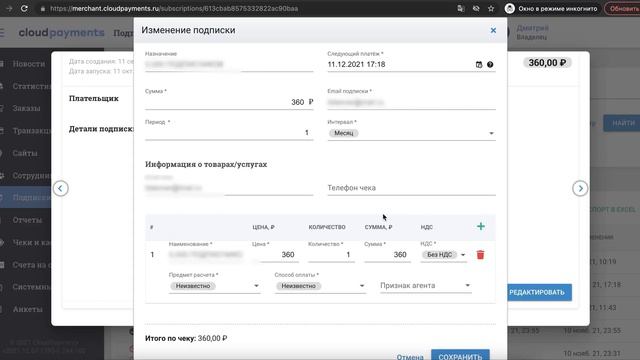The width and height of the screenshot is (640, 360).
Task: Click the Назначение field
Action: point(229,64)
